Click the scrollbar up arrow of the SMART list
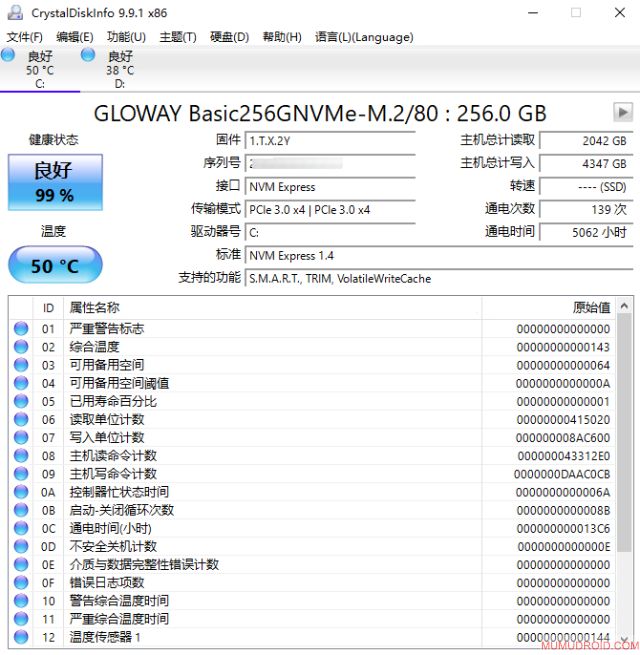 624,306
